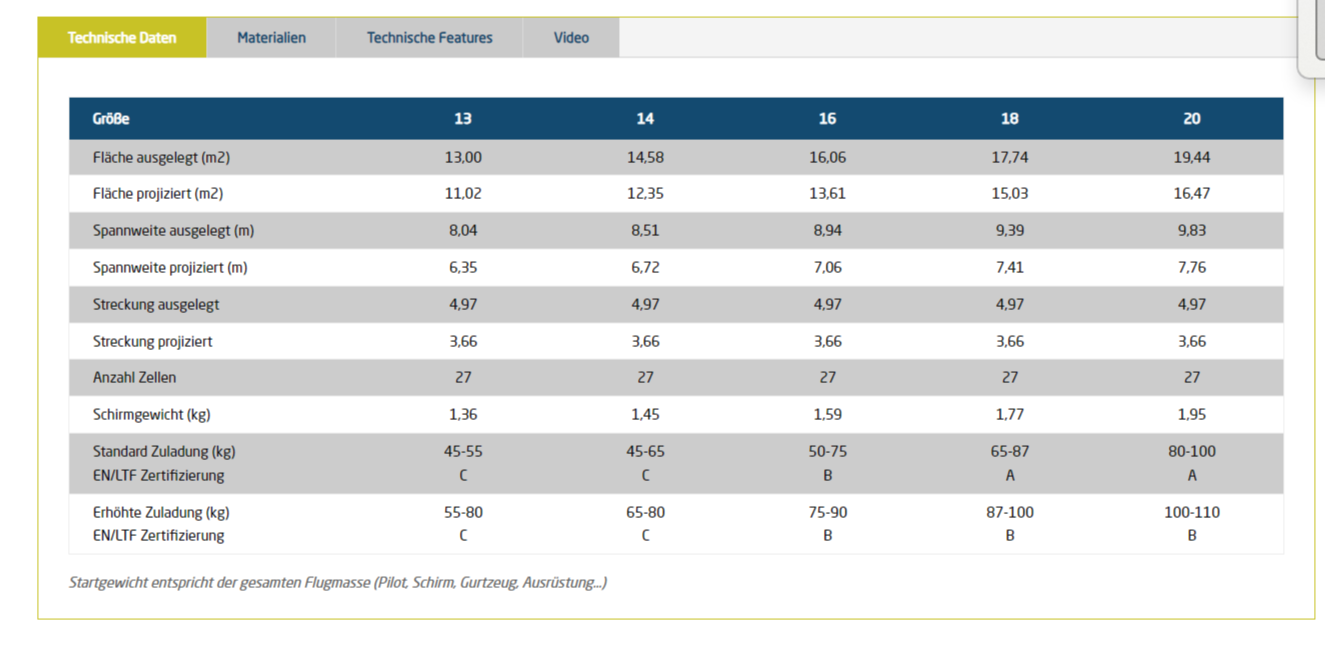Select the Schirmgewicht (kg) row label
1325x669 pixels.
(x=151, y=414)
